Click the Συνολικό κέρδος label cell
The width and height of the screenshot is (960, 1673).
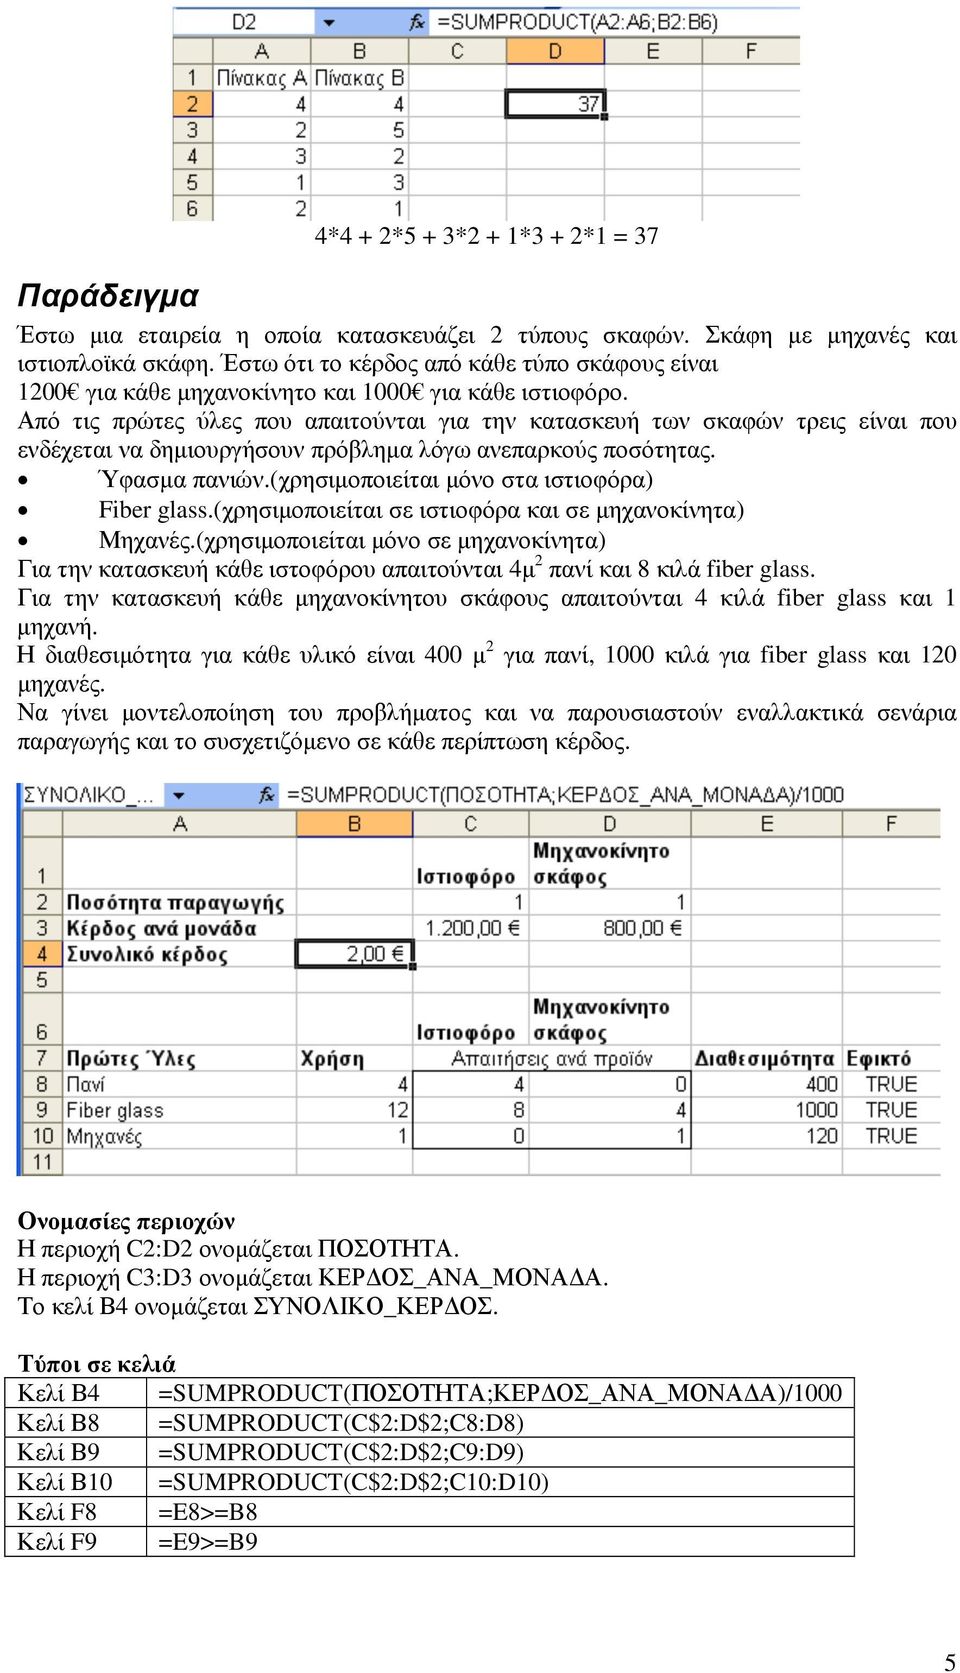[x=180, y=954]
